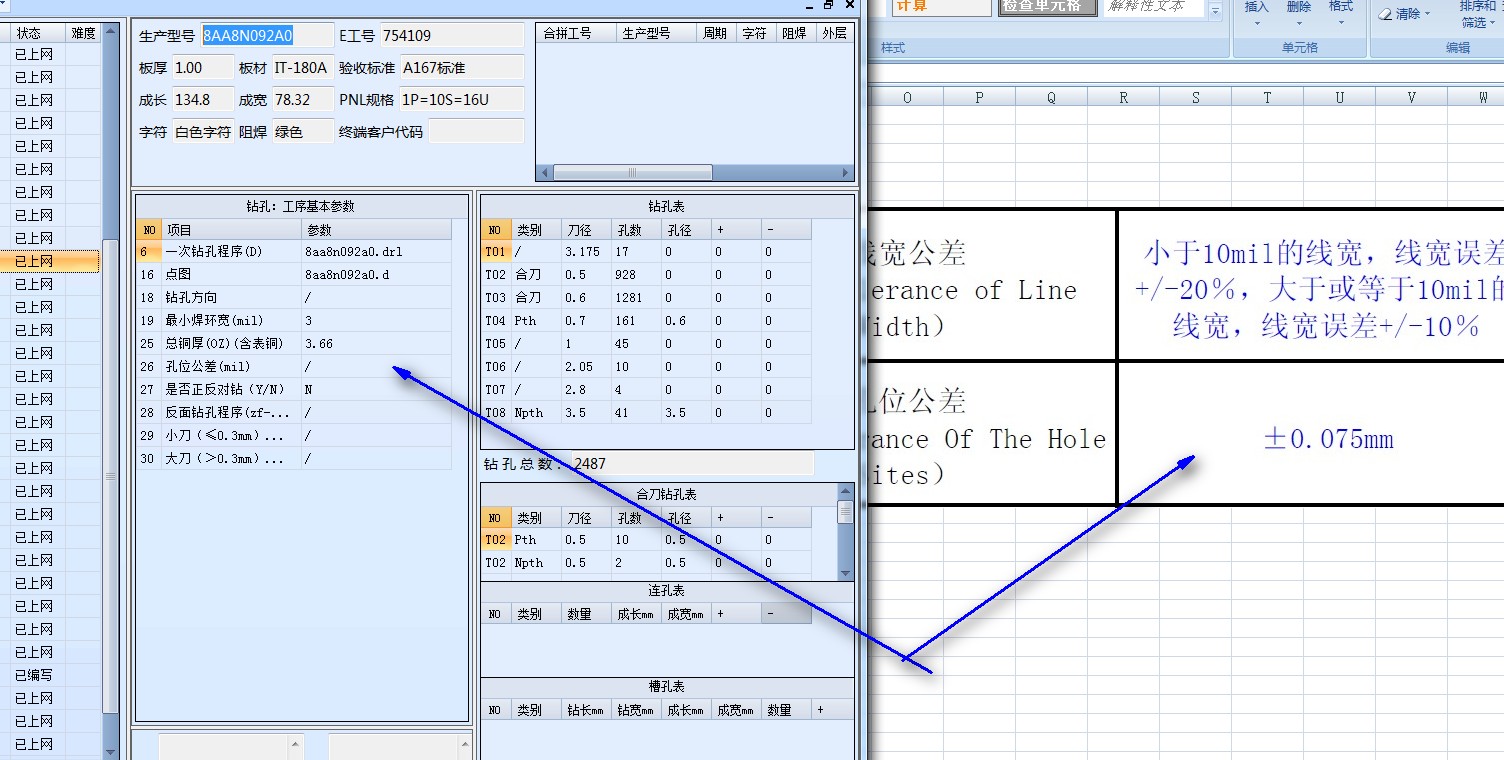The height and width of the screenshot is (760, 1504).
Task: Restore the inner window using the restore button
Action: [828, 5]
